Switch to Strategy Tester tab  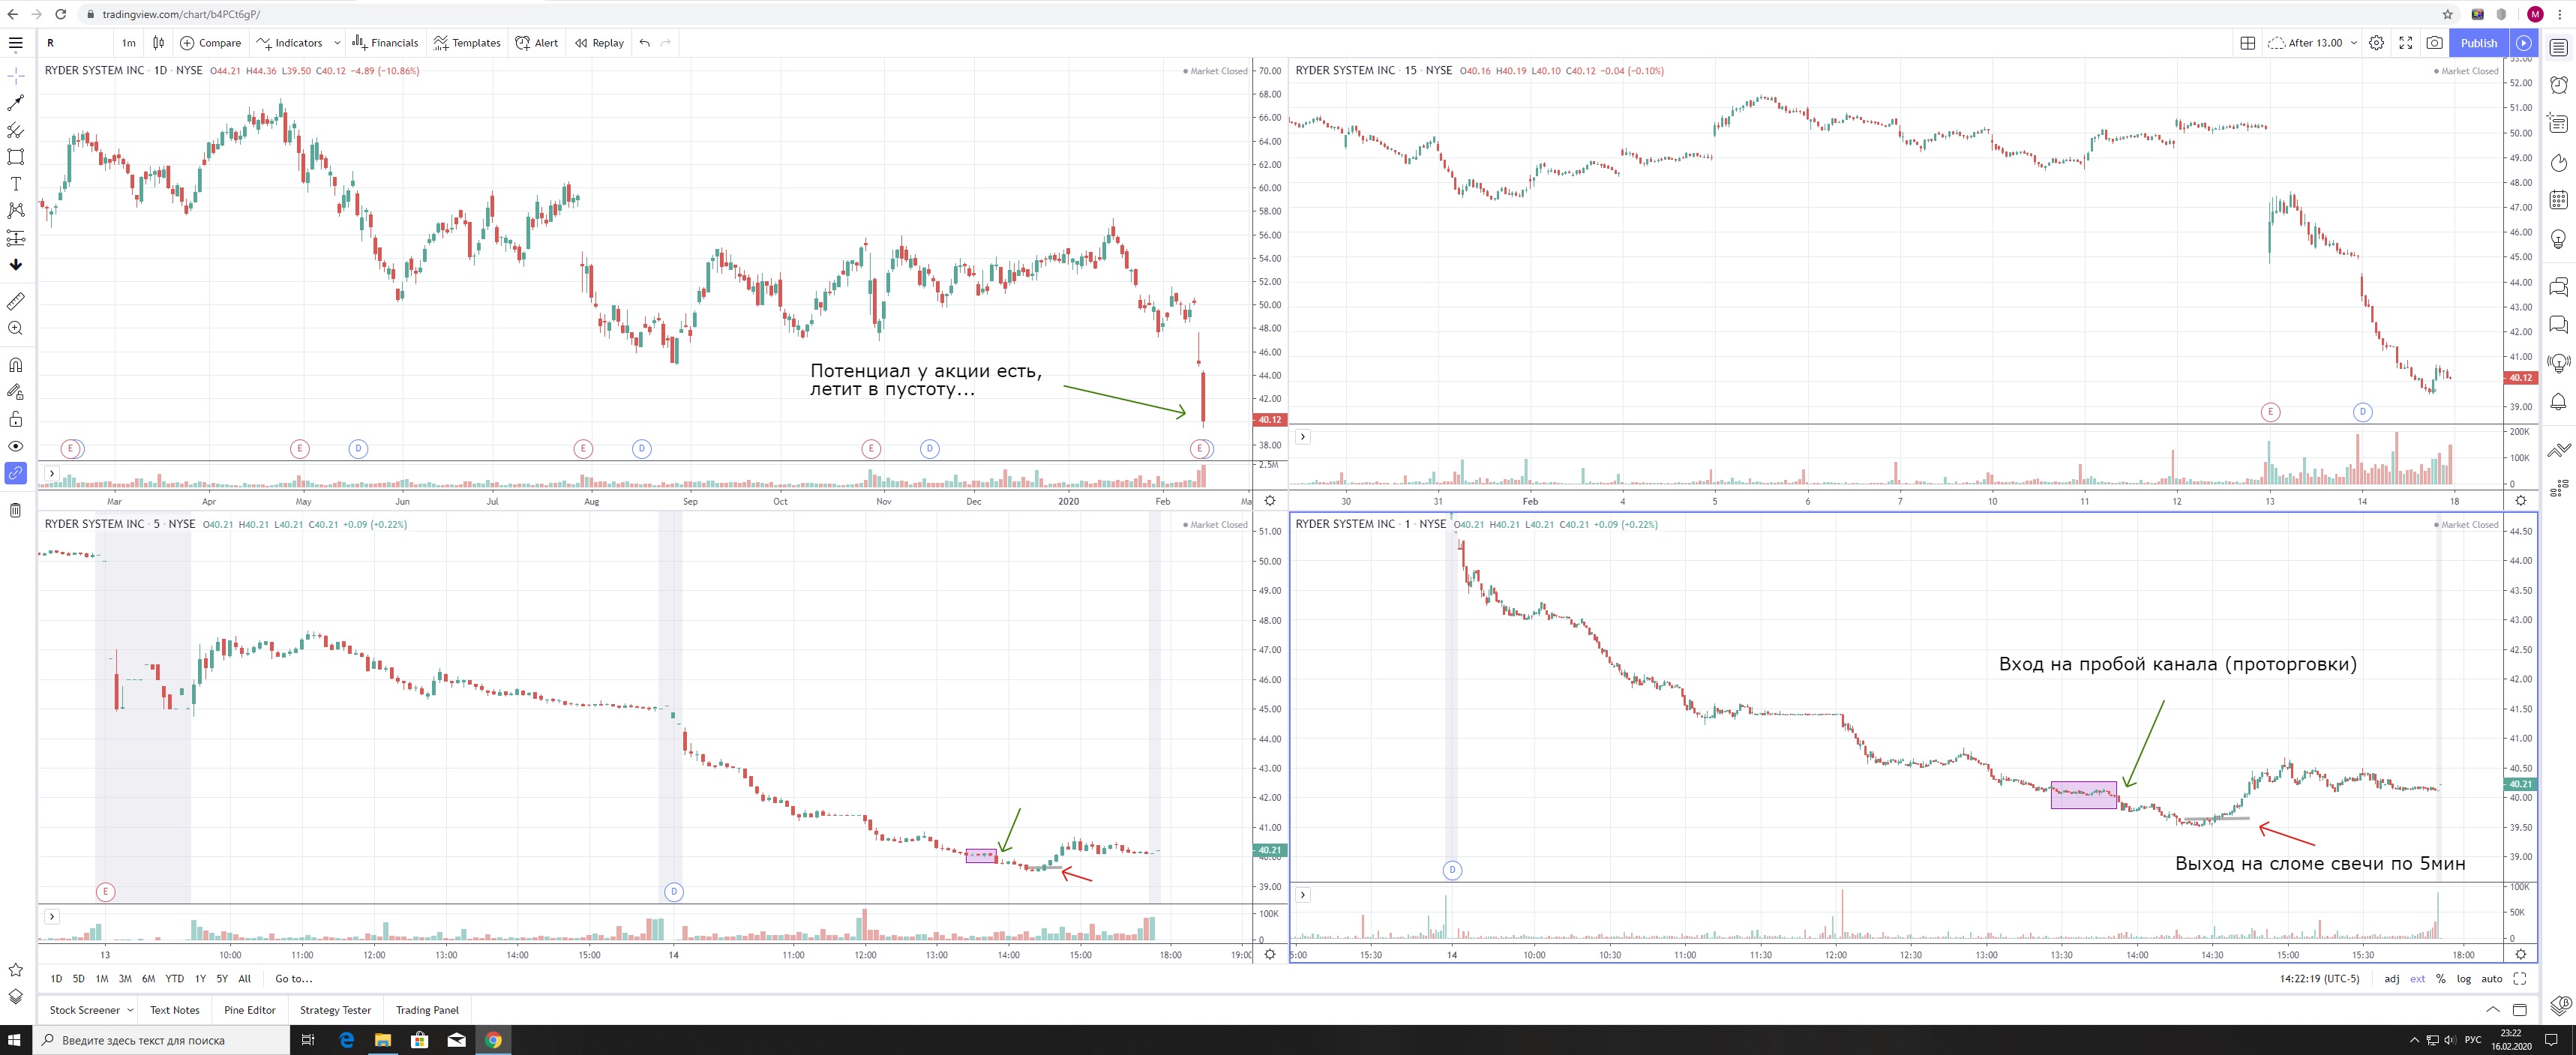[335, 1010]
